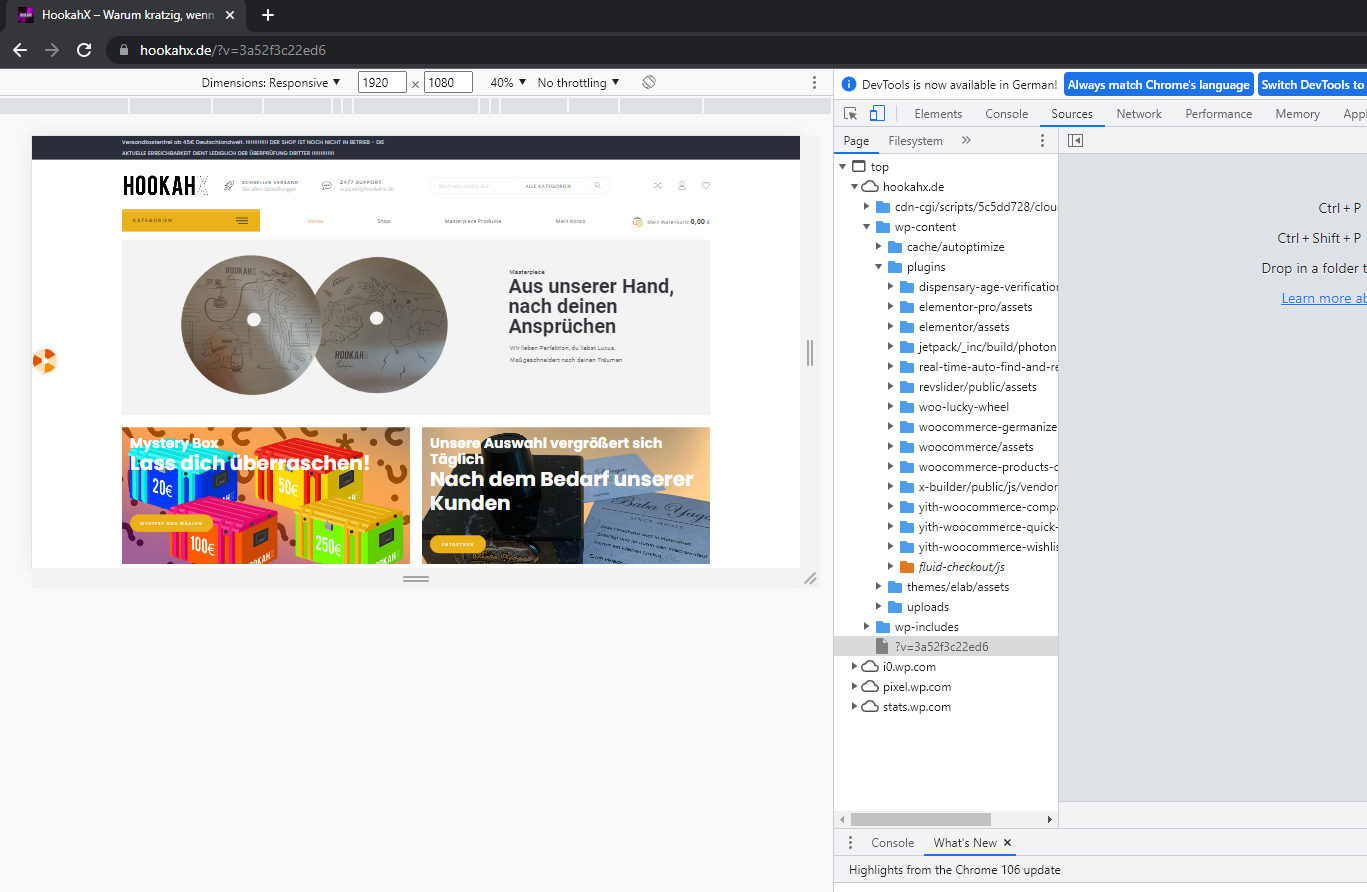The width and height of the screenshot is (1367, 892).
Task: Collapse the plugins folder
Action: coord(879,267)
